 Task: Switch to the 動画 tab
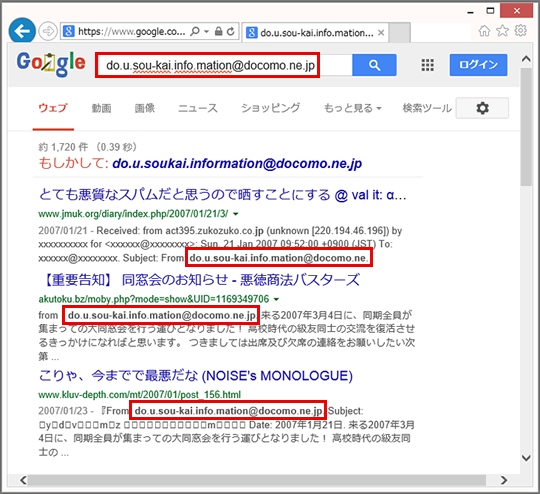pyautogui.click(x=101, y=108)
